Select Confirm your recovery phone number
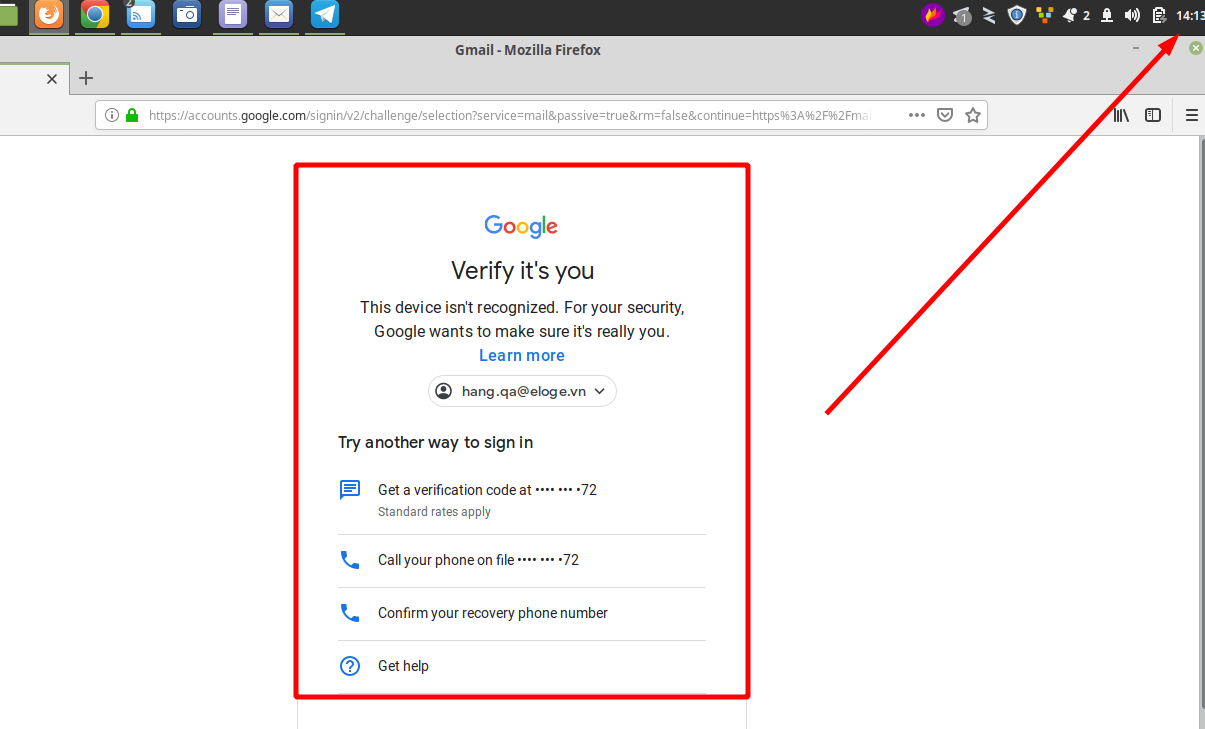The height and width of the screenshot is (729, 1205). (522, 613)
